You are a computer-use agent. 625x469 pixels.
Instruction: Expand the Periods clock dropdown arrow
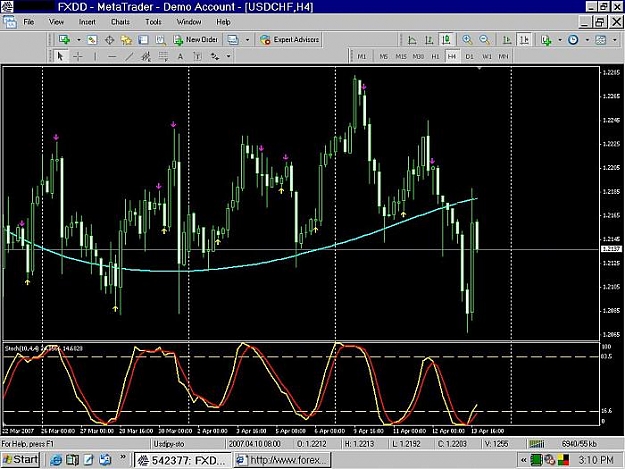coord(587,40)
